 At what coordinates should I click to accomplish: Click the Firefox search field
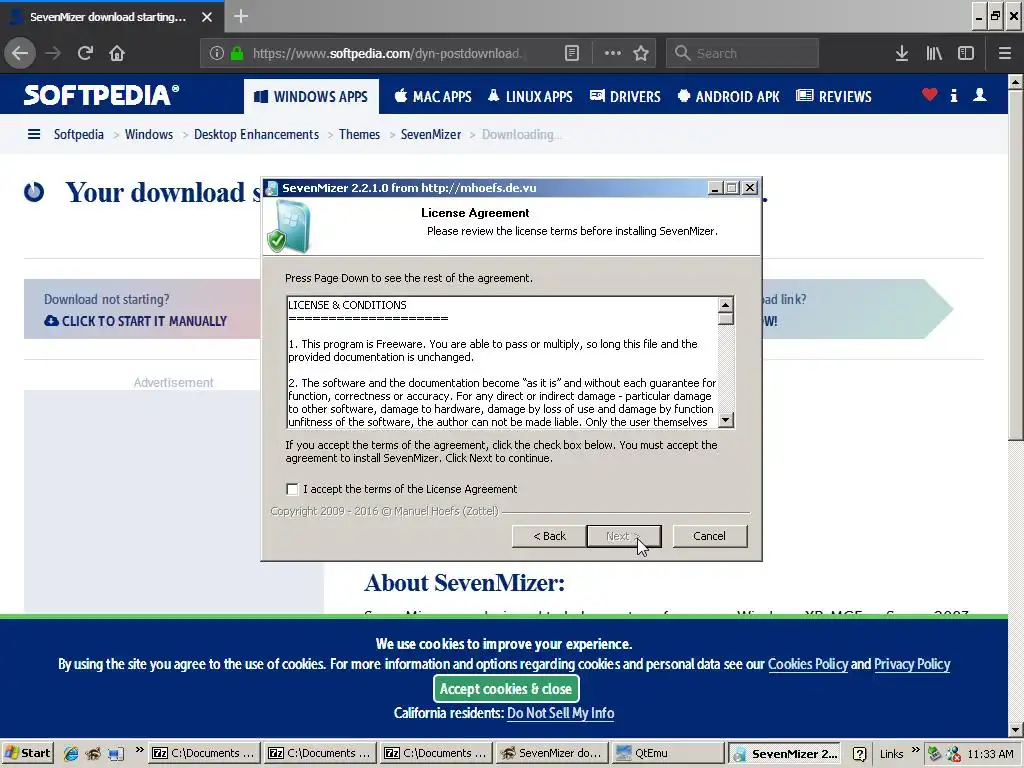click(x=743, y=53)
